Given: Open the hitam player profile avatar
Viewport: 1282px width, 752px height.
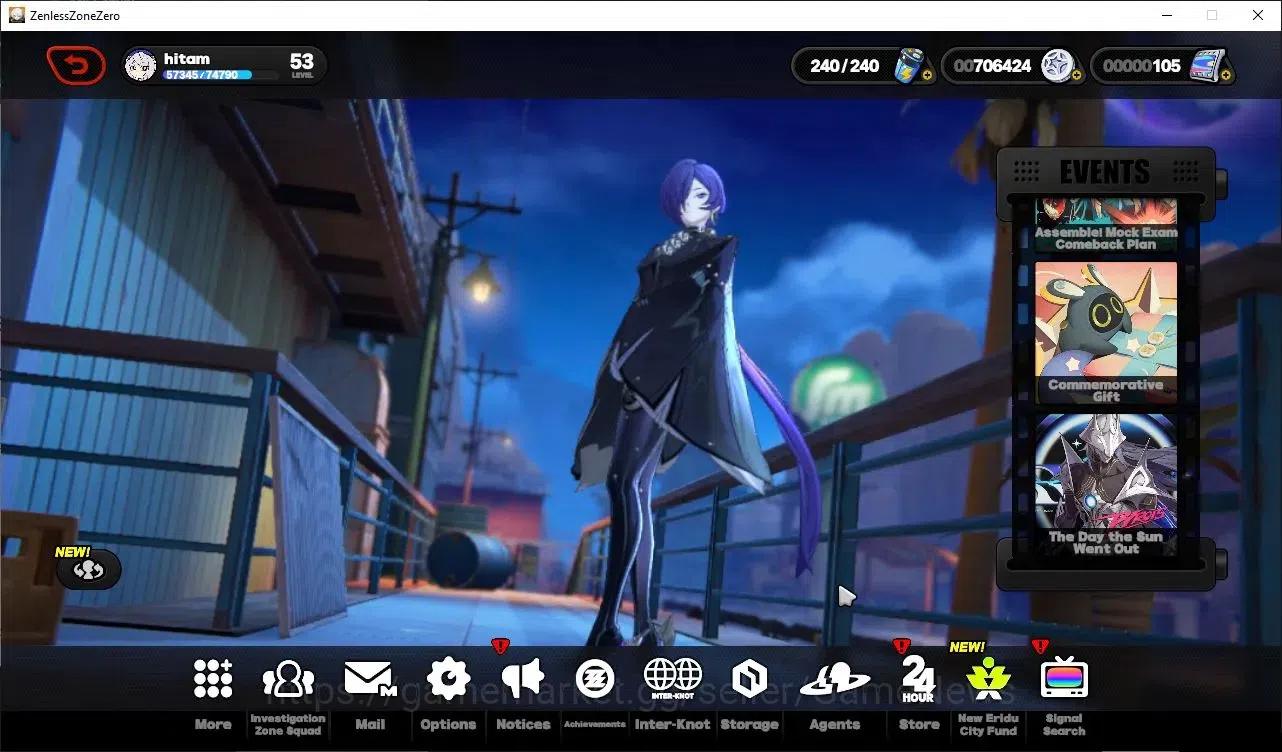Looking at the screenshot, I should 140,66.
